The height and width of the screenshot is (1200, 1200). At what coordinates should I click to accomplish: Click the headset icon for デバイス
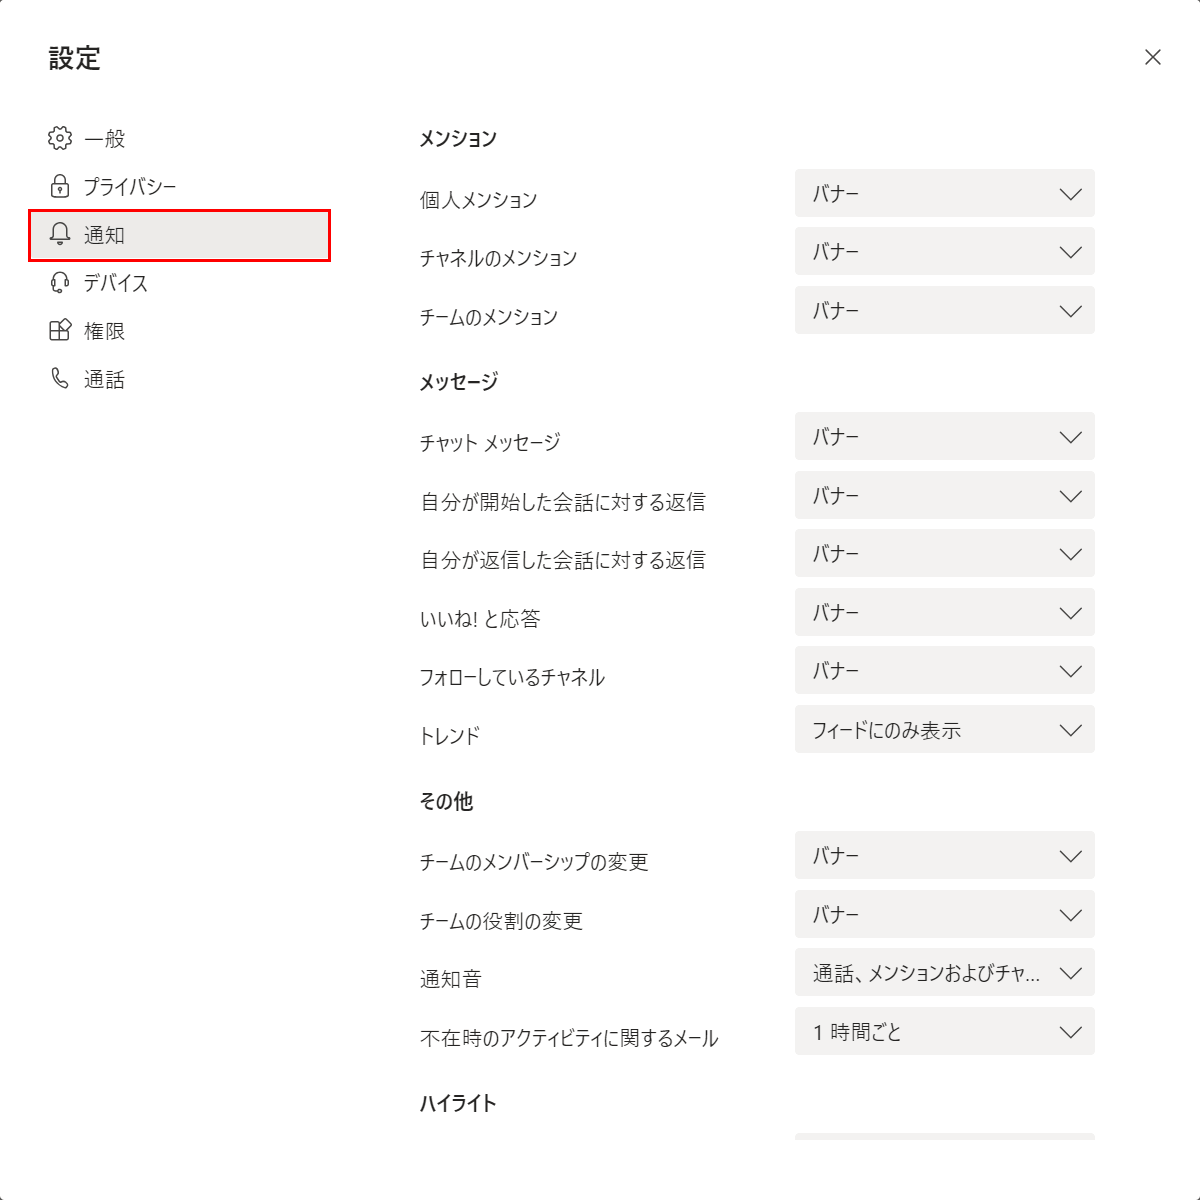60,282
